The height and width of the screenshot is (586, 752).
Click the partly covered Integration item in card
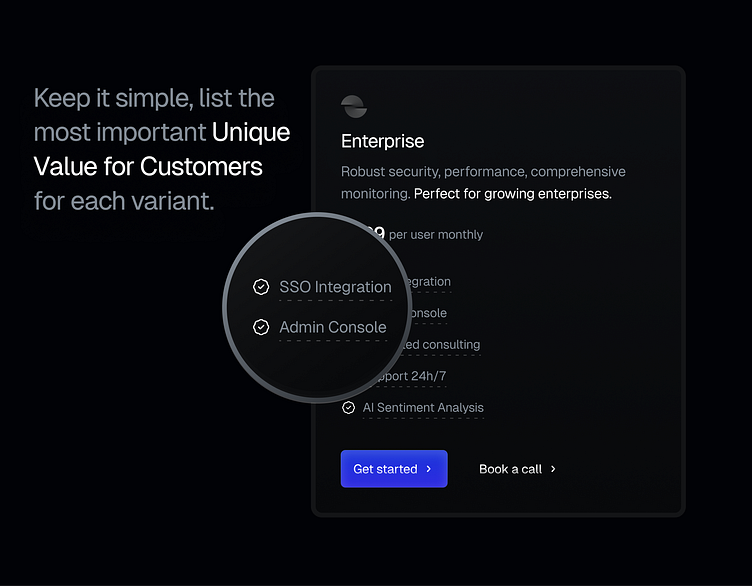coord(430,282)
